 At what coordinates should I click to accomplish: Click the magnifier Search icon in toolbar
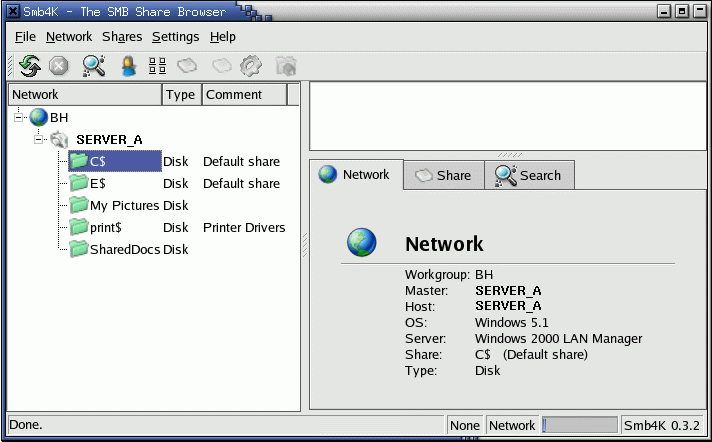pyautogui.click(x=94, y=66)
